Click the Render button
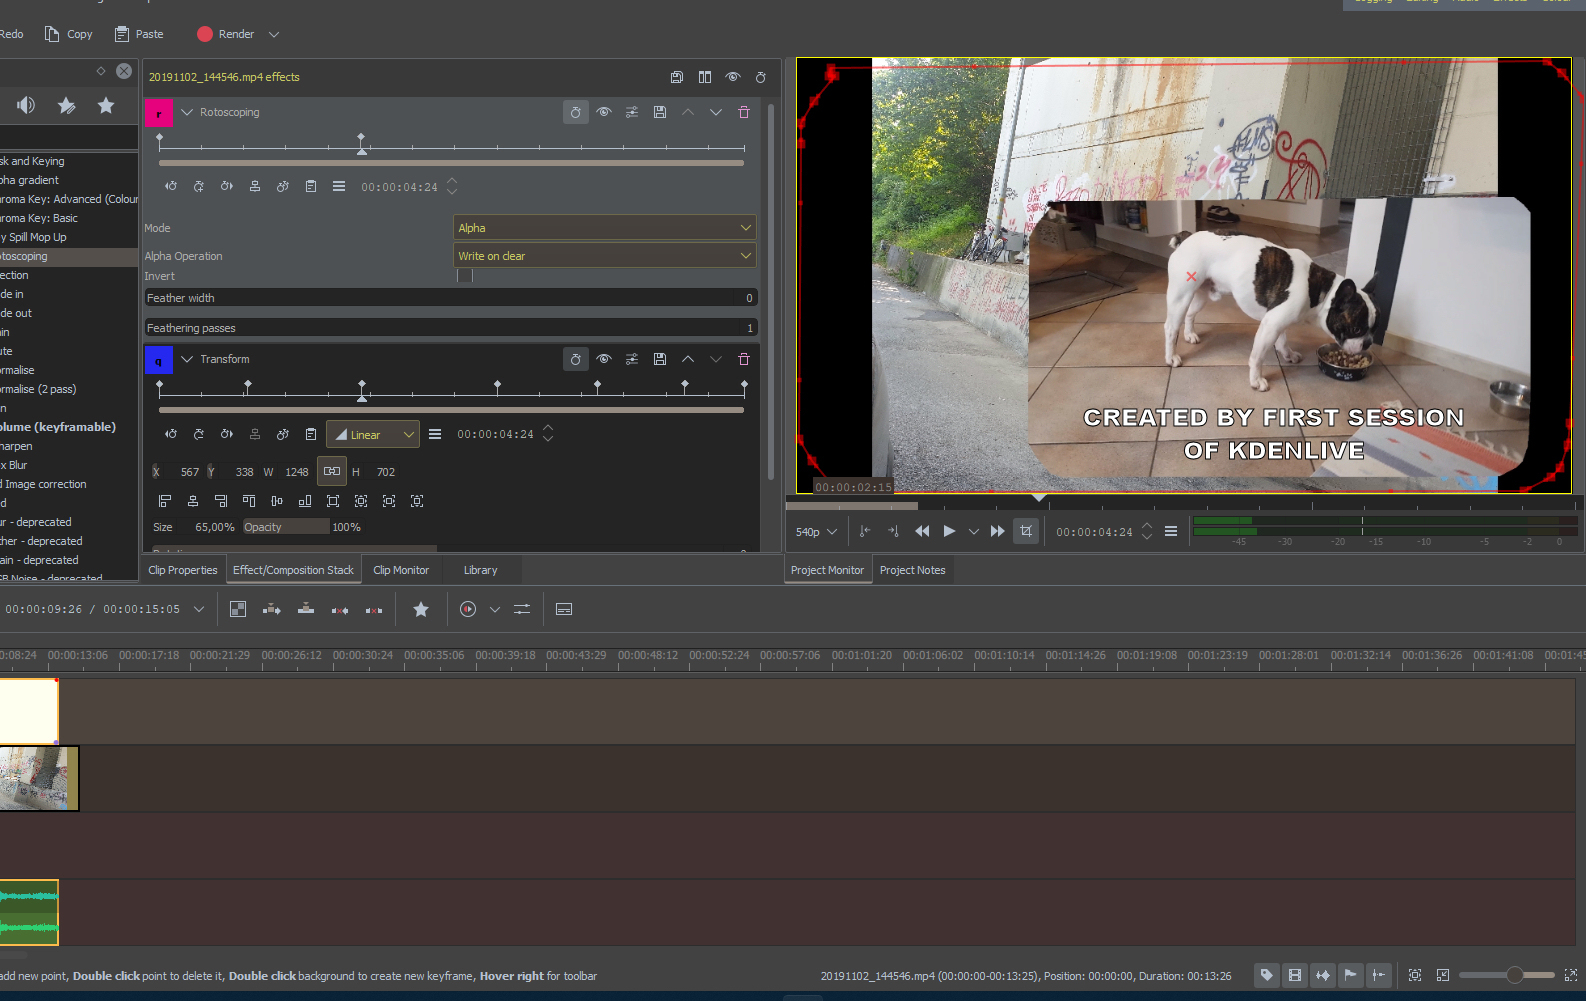The image size is (1586, 1001). (226, 34)
